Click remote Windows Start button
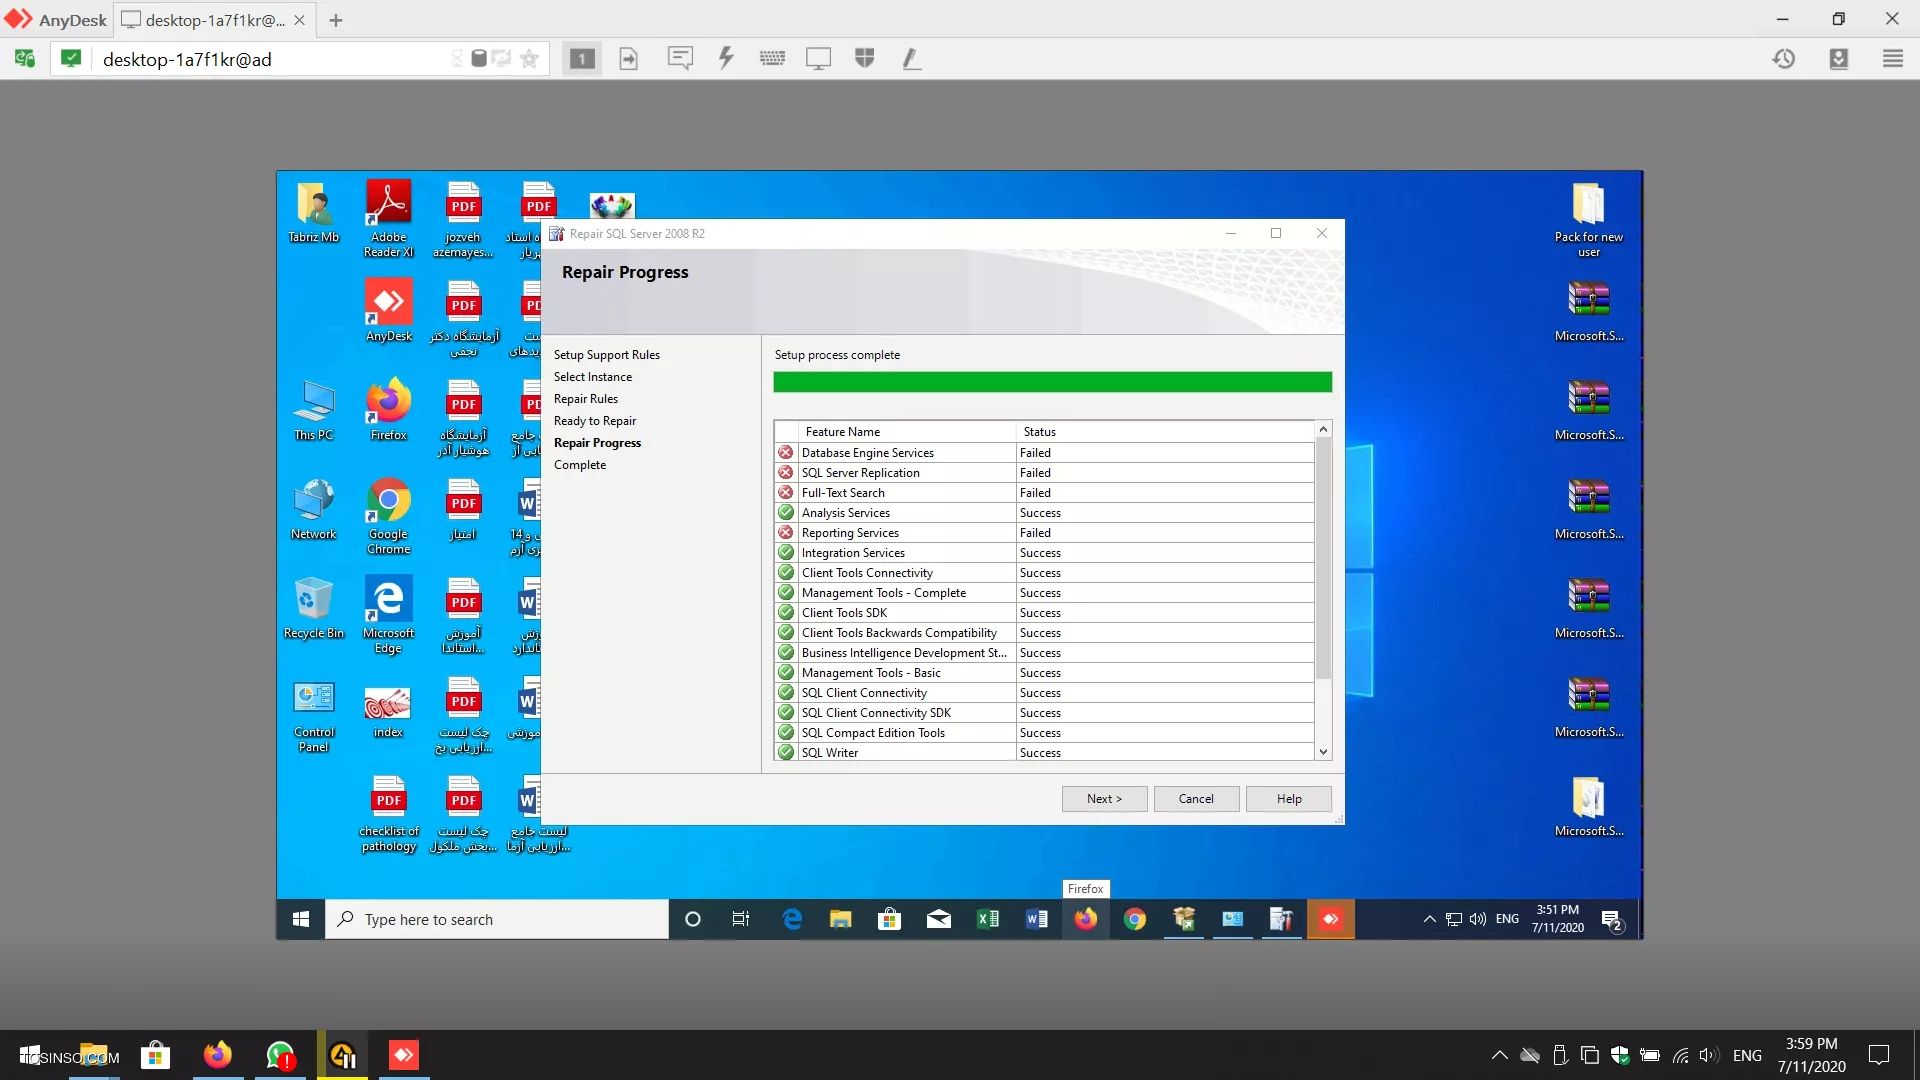1920x1080 pixels. click(x=301, y=919)
